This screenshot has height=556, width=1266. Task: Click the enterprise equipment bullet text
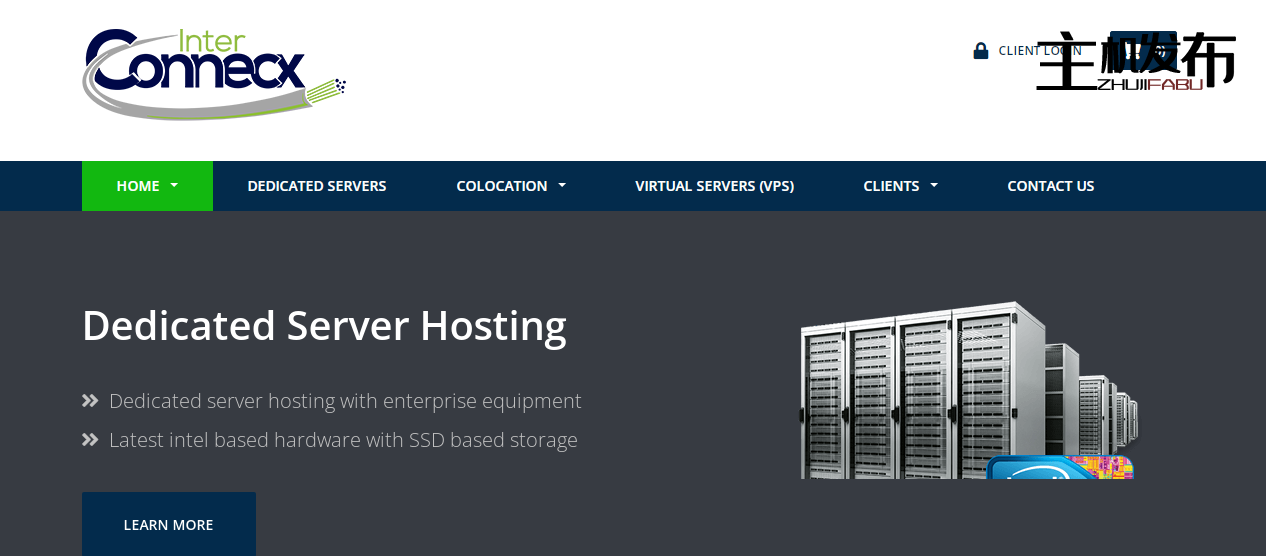coord(345,401)
